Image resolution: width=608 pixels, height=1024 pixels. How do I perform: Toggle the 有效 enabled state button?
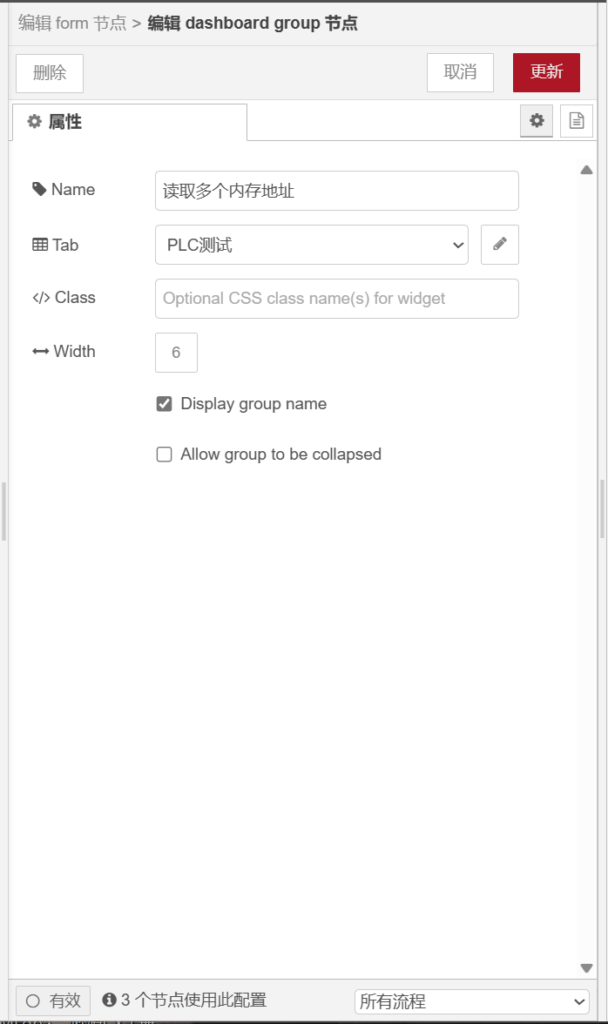coord(53,1001)
